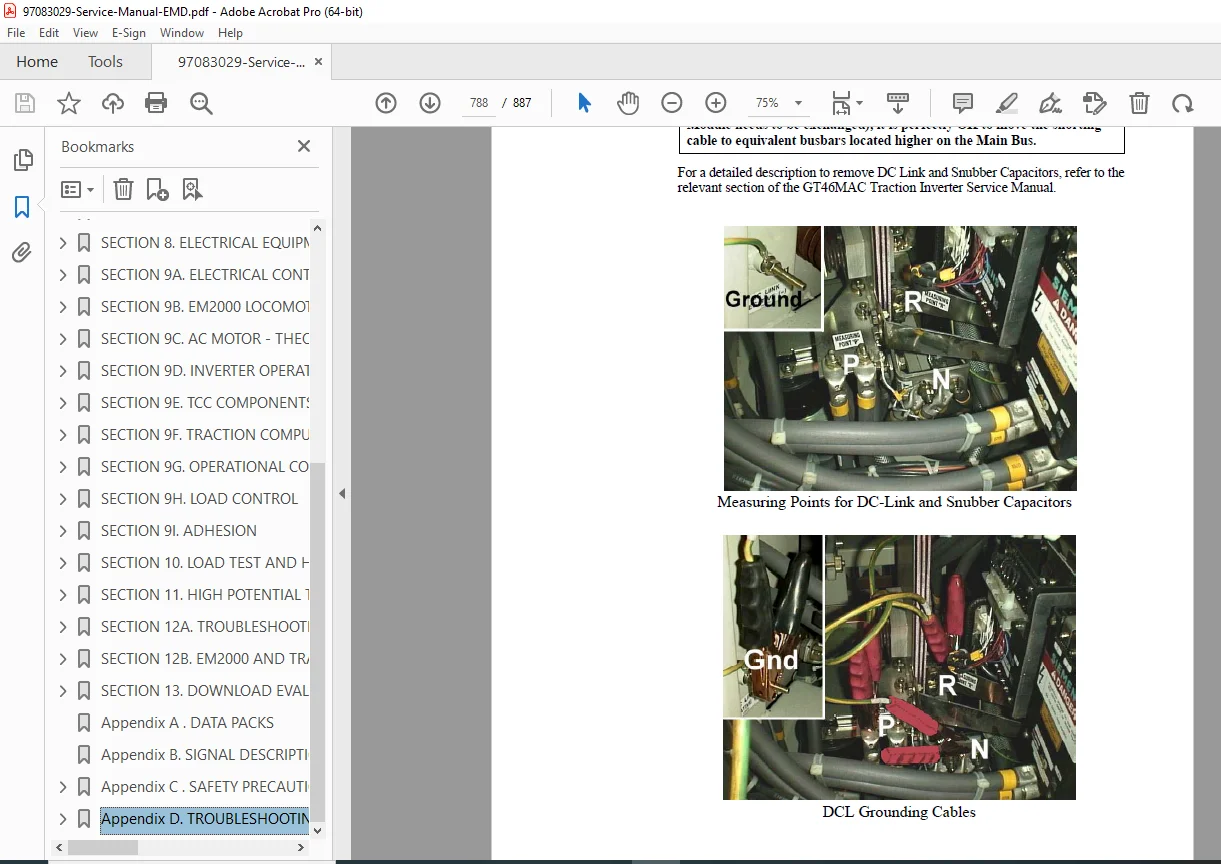Toggle the scrolling read mode icon
Screen dimensions: 1221x864
(x=898, y=103)
